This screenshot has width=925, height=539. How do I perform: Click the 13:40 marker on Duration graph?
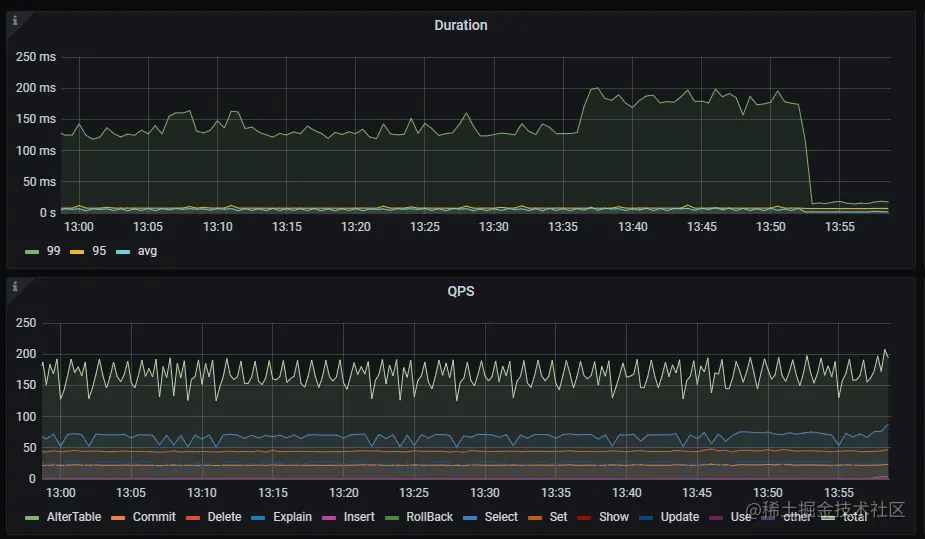click(x=632, y=227)
